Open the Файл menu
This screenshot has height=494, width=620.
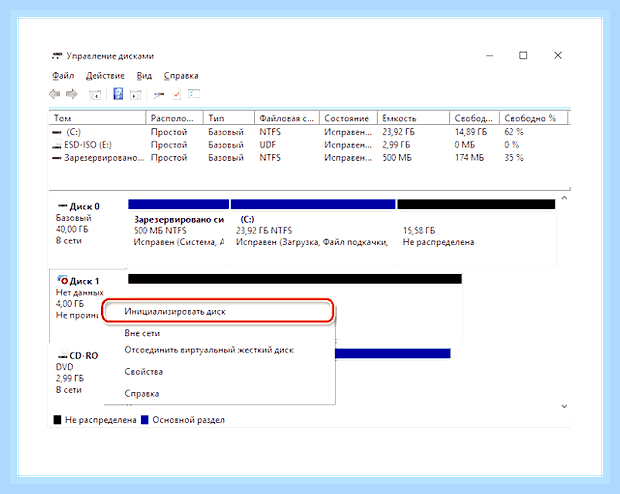click(x=63, y=76)
